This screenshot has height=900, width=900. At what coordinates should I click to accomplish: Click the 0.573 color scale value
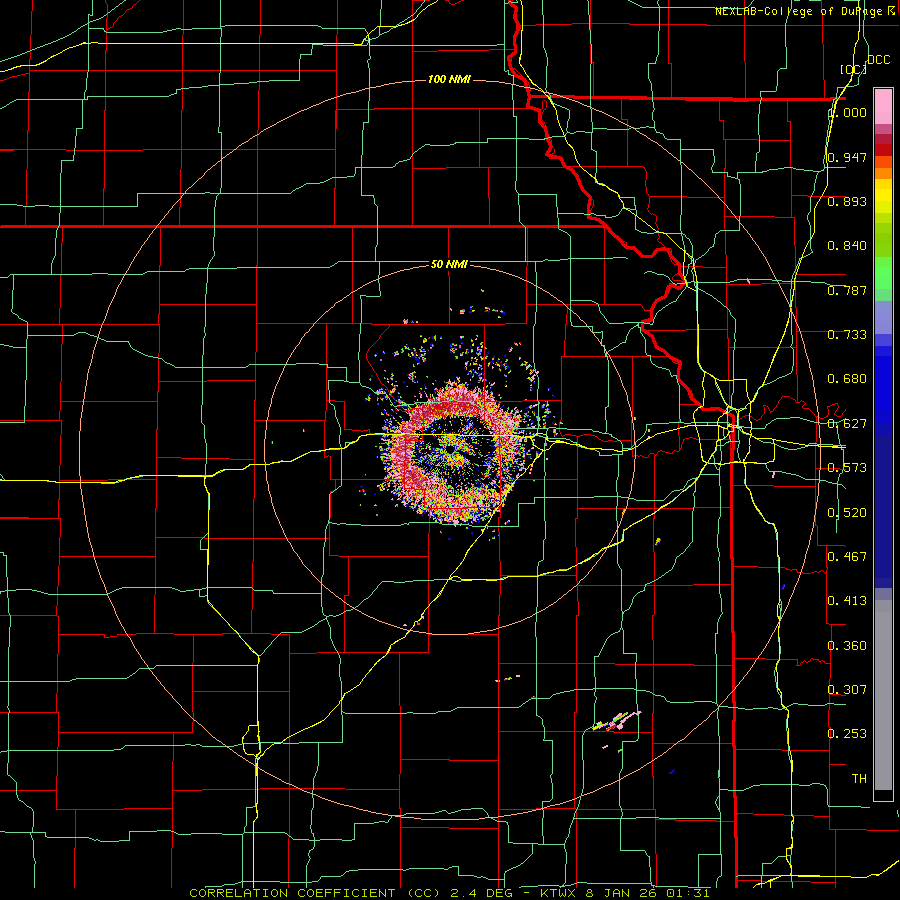click(x=847, y=468)
